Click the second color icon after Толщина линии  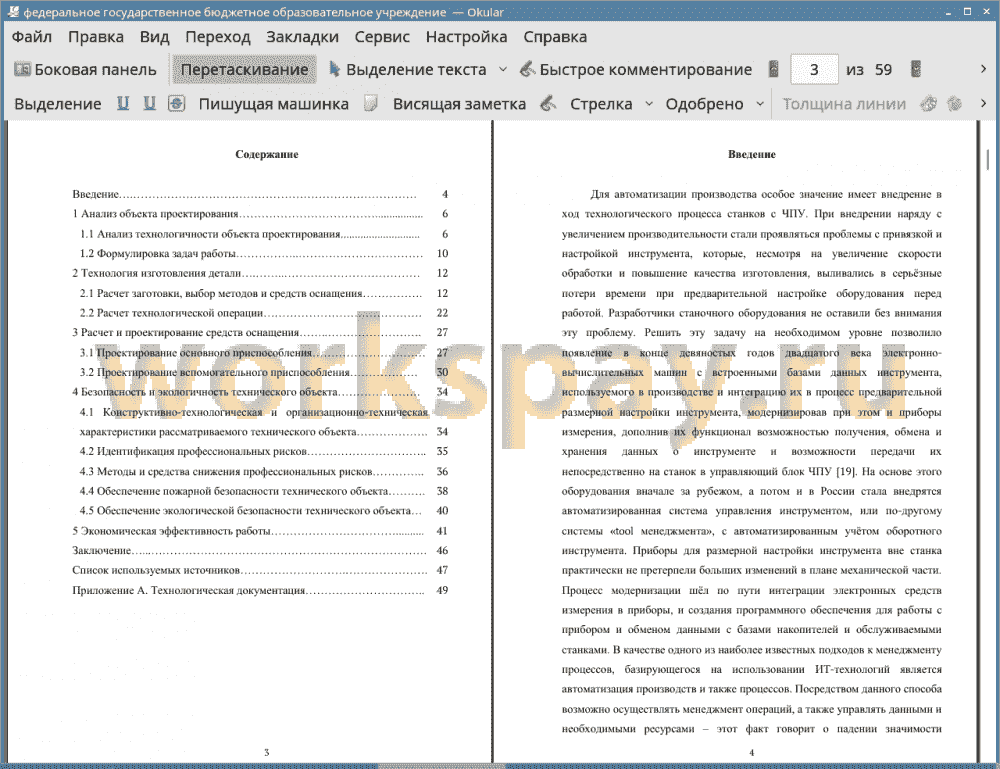pyautogui.click(x=954, y=103)
